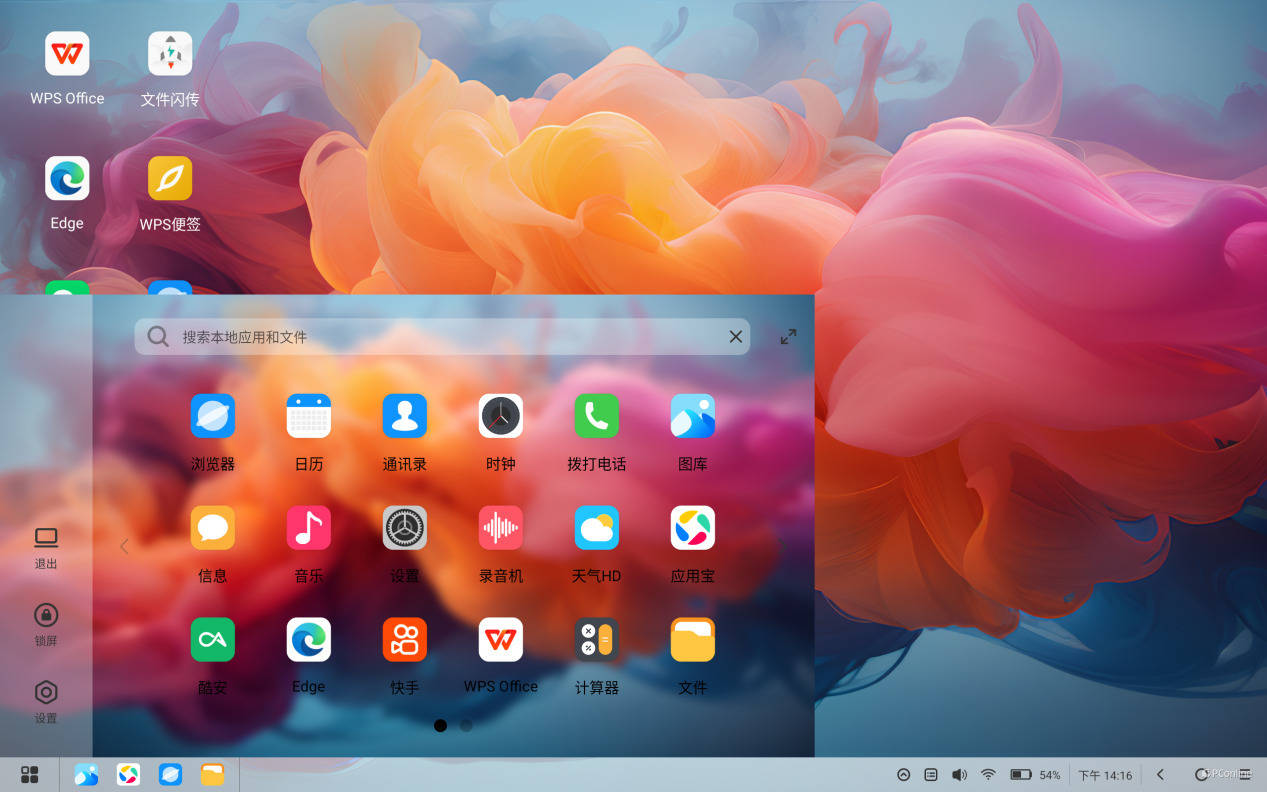
Task: Click the volume icon in the system tray
Action: (959, 775)
